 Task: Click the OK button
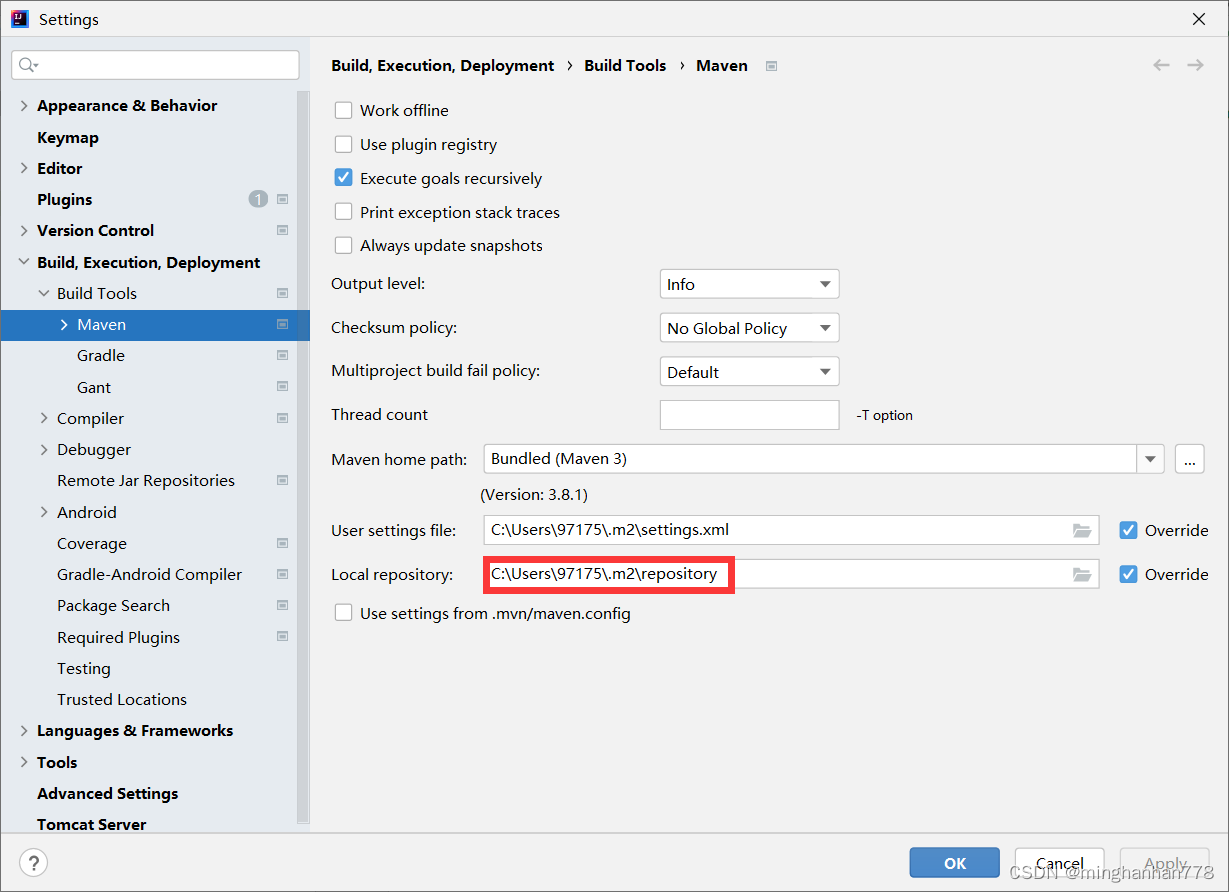click(x=955, y=863)
